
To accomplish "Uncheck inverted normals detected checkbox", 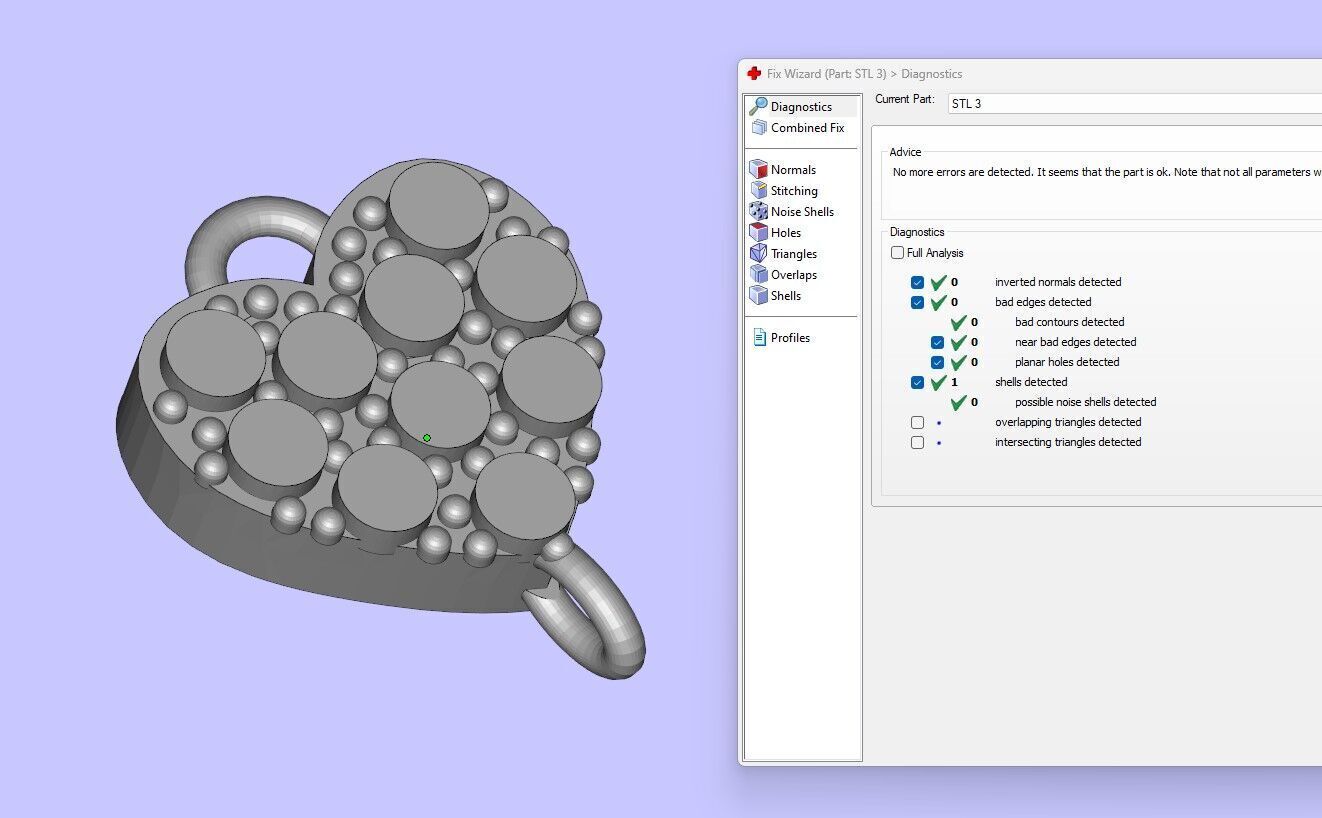I will click(x=917, y=282).
